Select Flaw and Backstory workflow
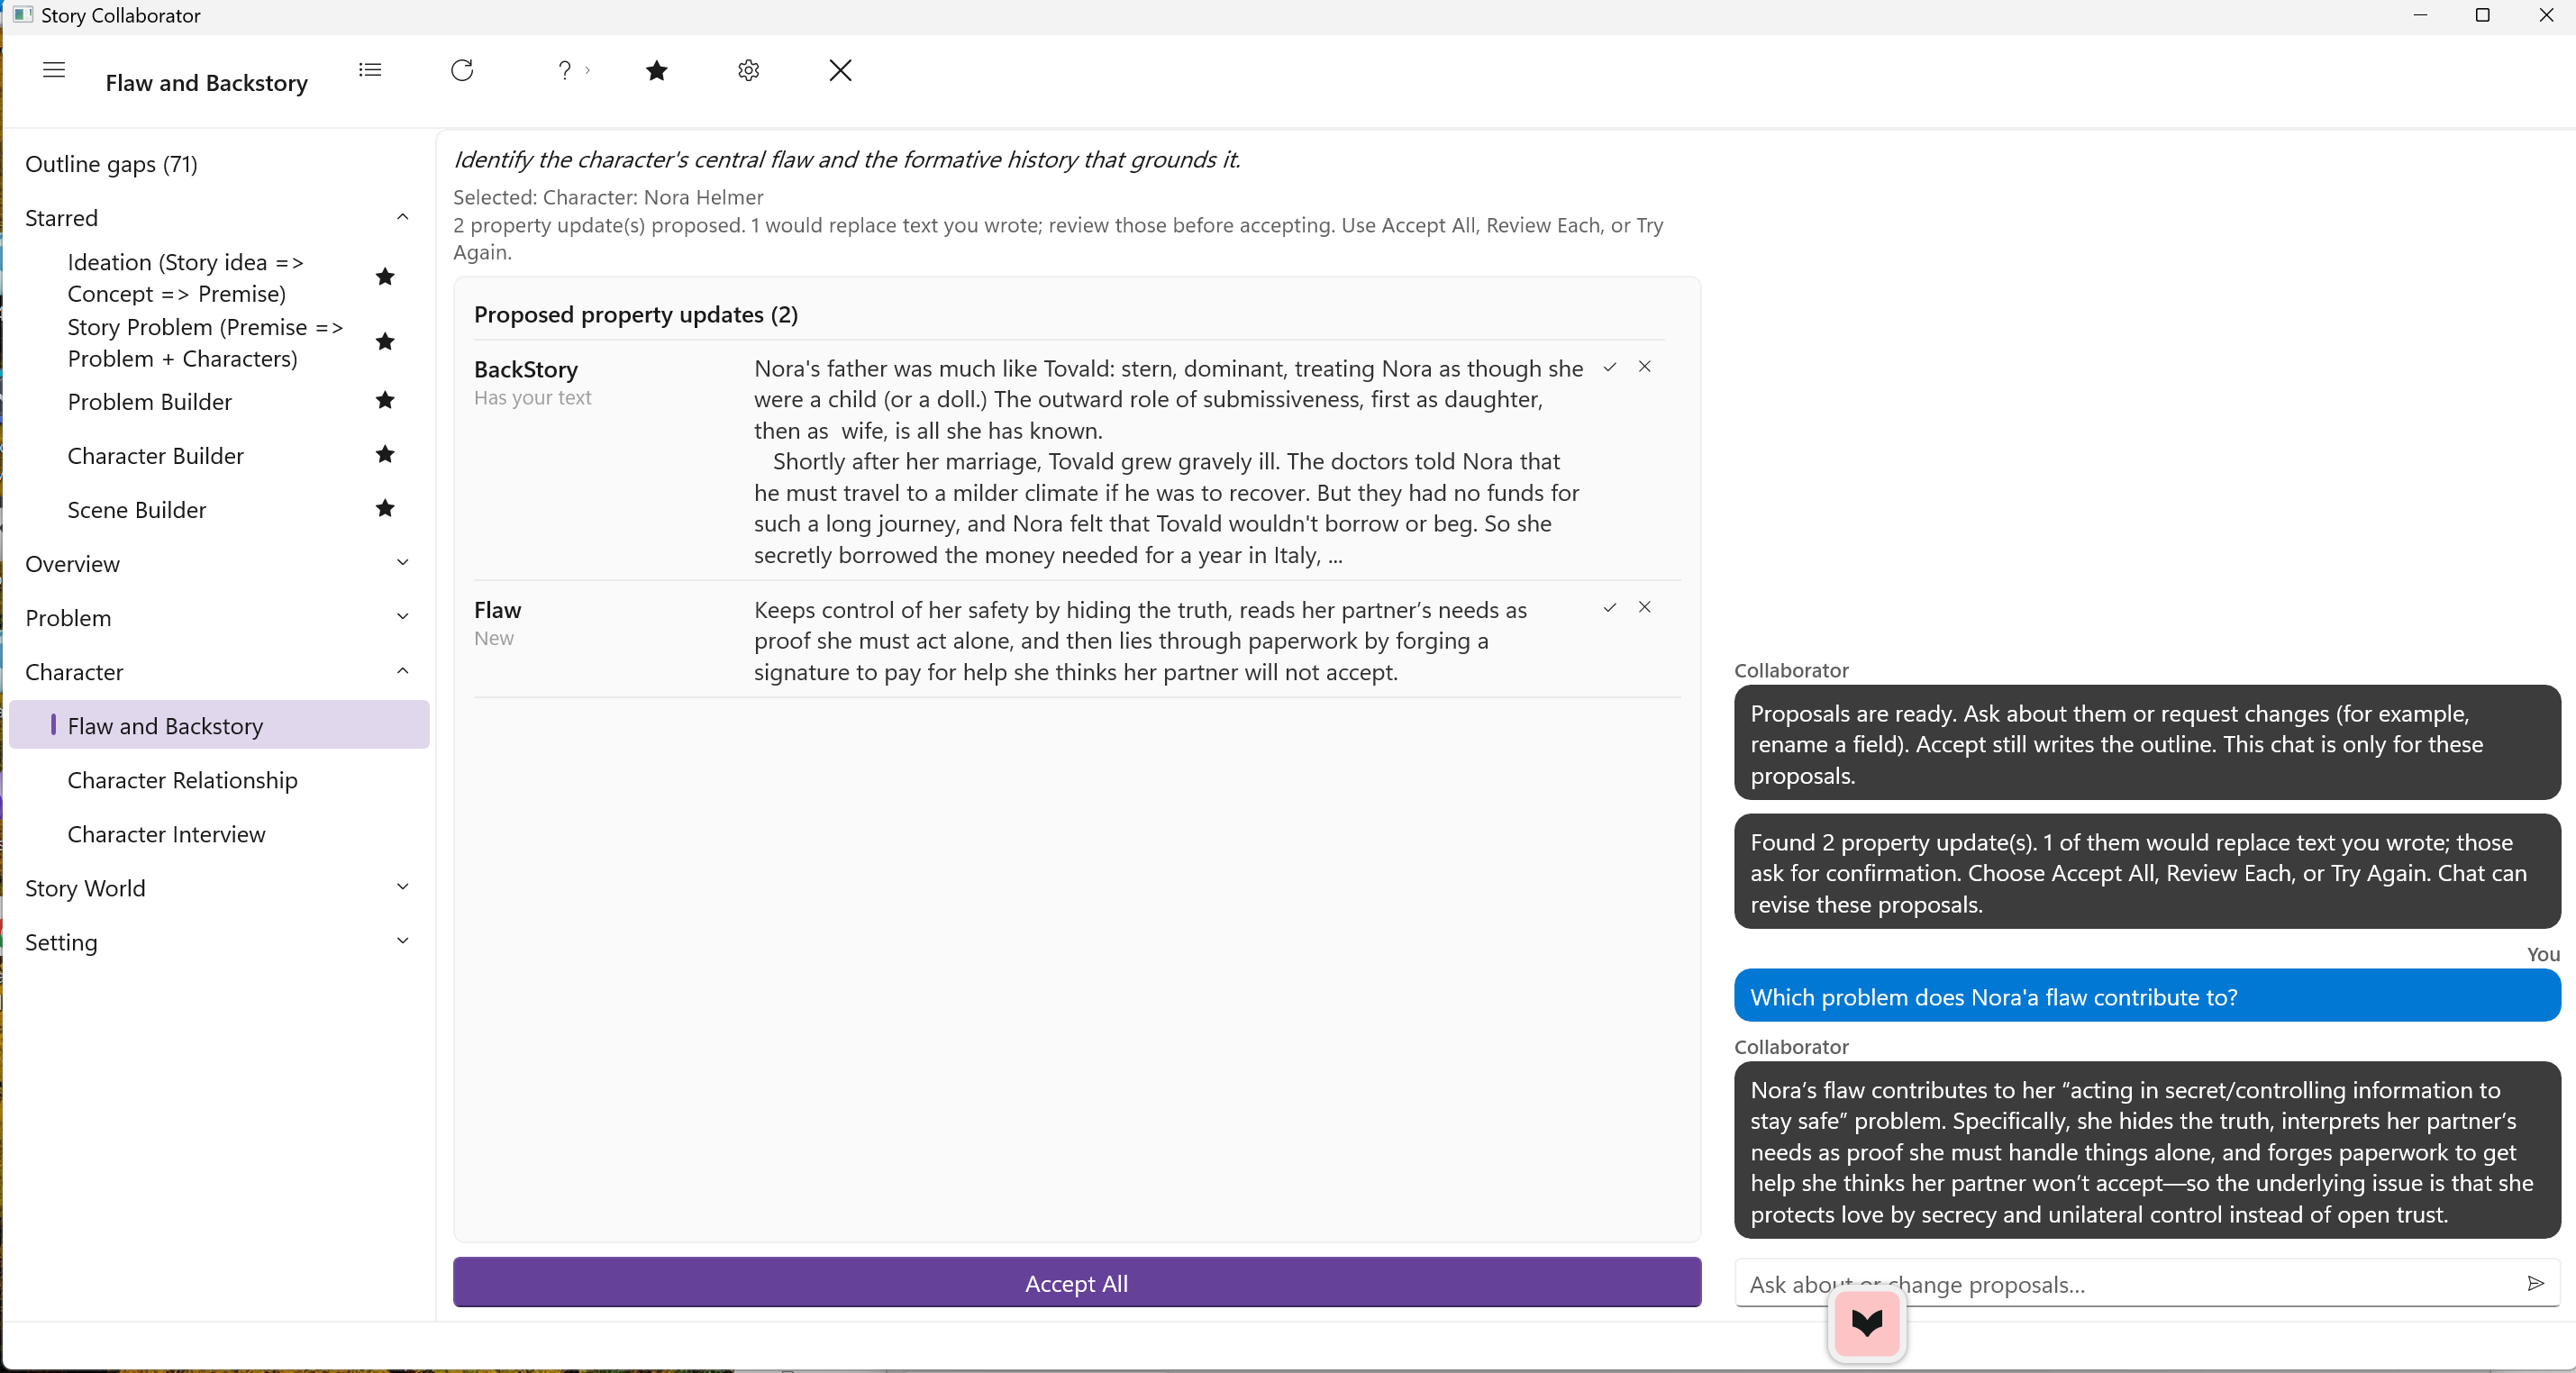The width and height of the screenshot is (2576, 1373). coord(219,725)
